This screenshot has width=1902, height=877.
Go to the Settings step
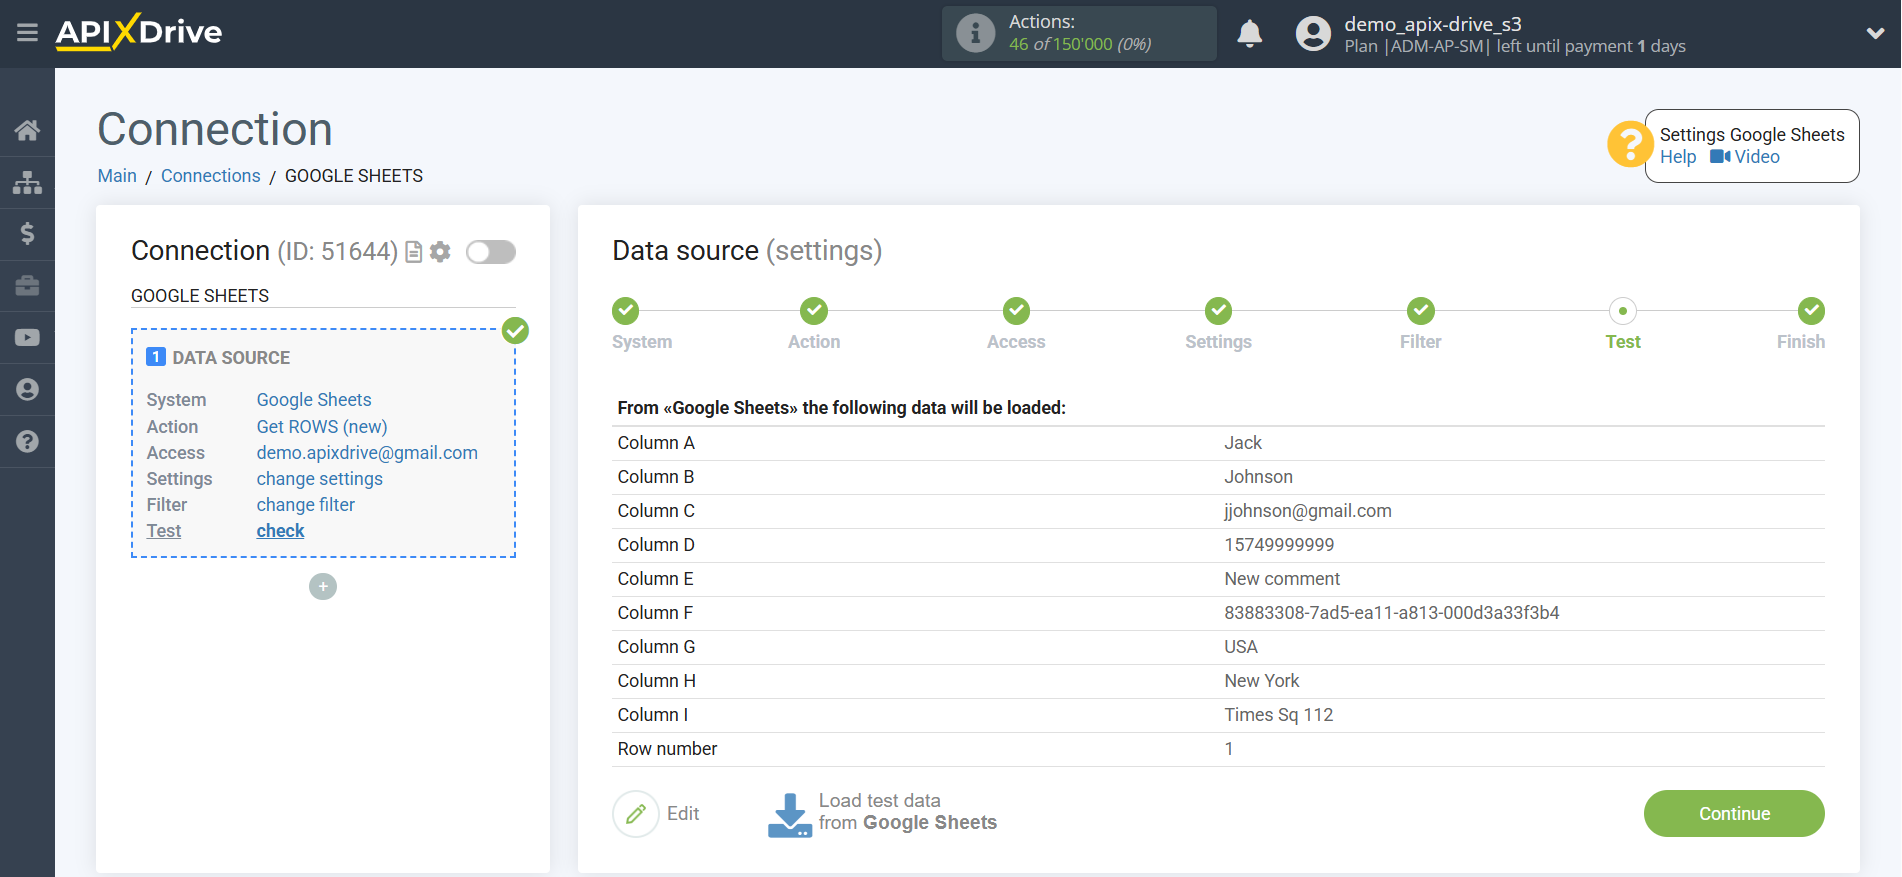point(1218,311)
